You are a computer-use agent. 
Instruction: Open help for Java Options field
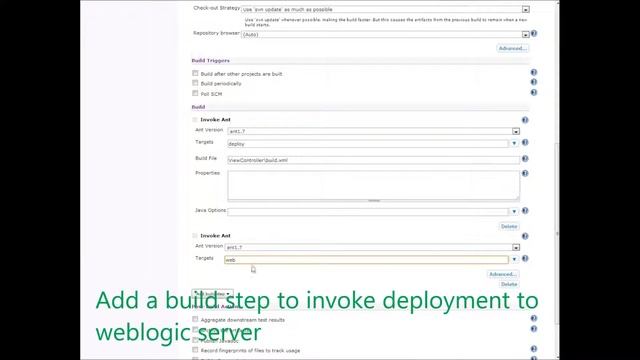(x=525, y=211)
